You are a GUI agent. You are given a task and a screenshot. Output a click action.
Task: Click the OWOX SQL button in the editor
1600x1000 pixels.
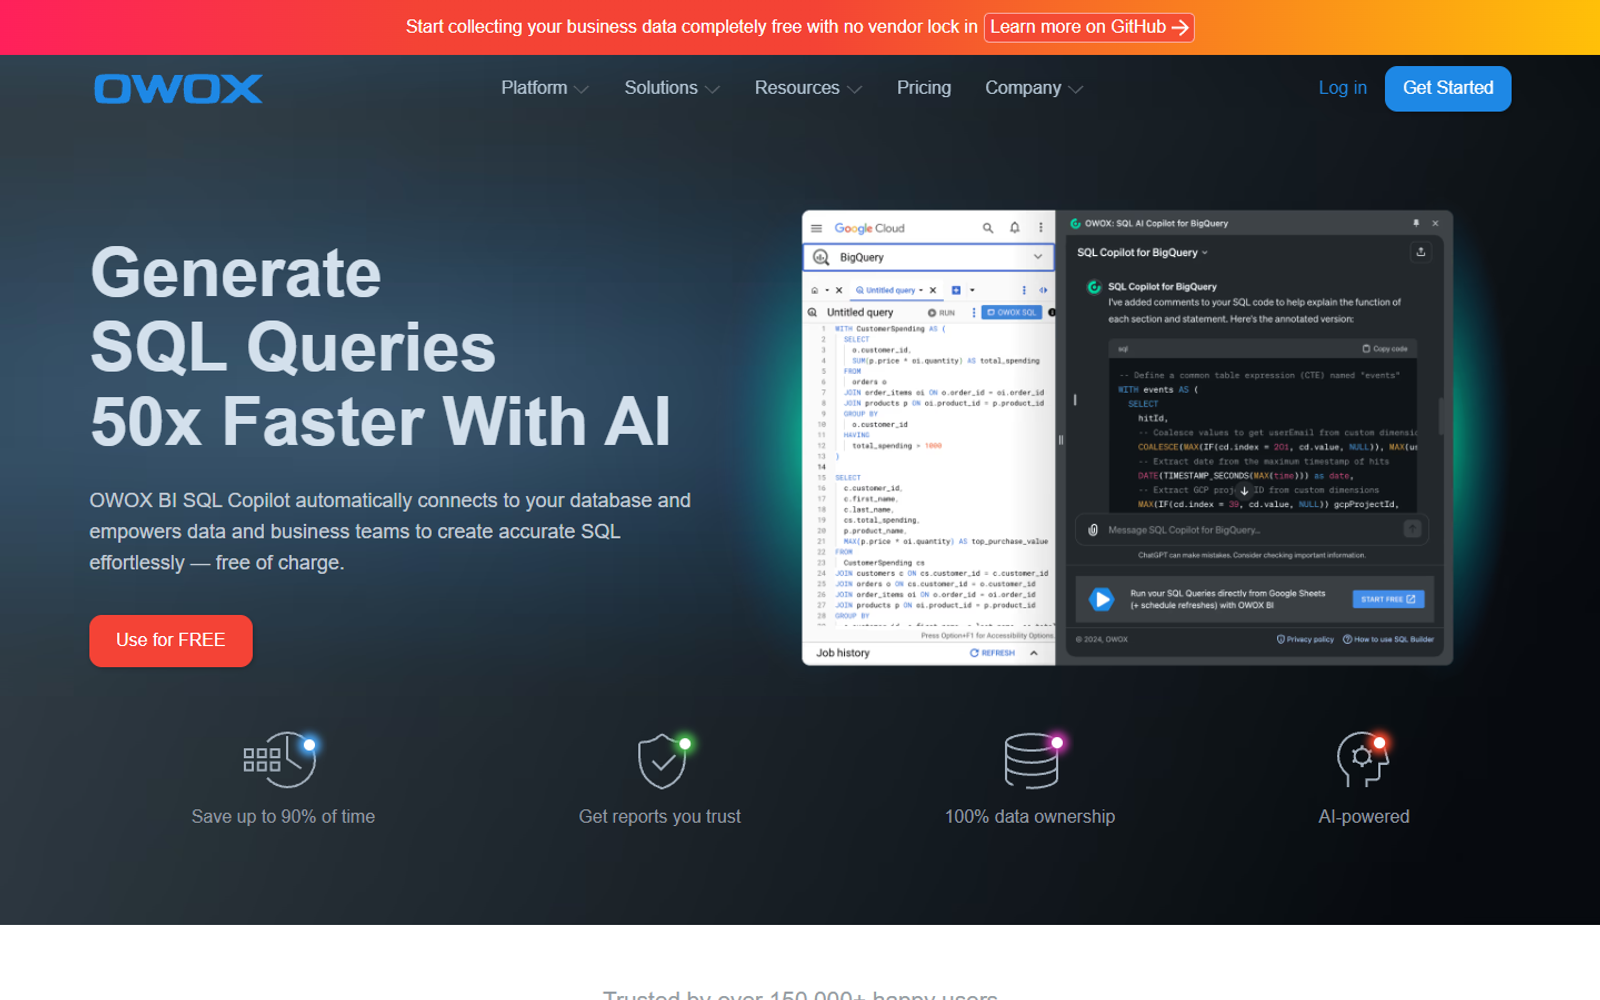1012,313
